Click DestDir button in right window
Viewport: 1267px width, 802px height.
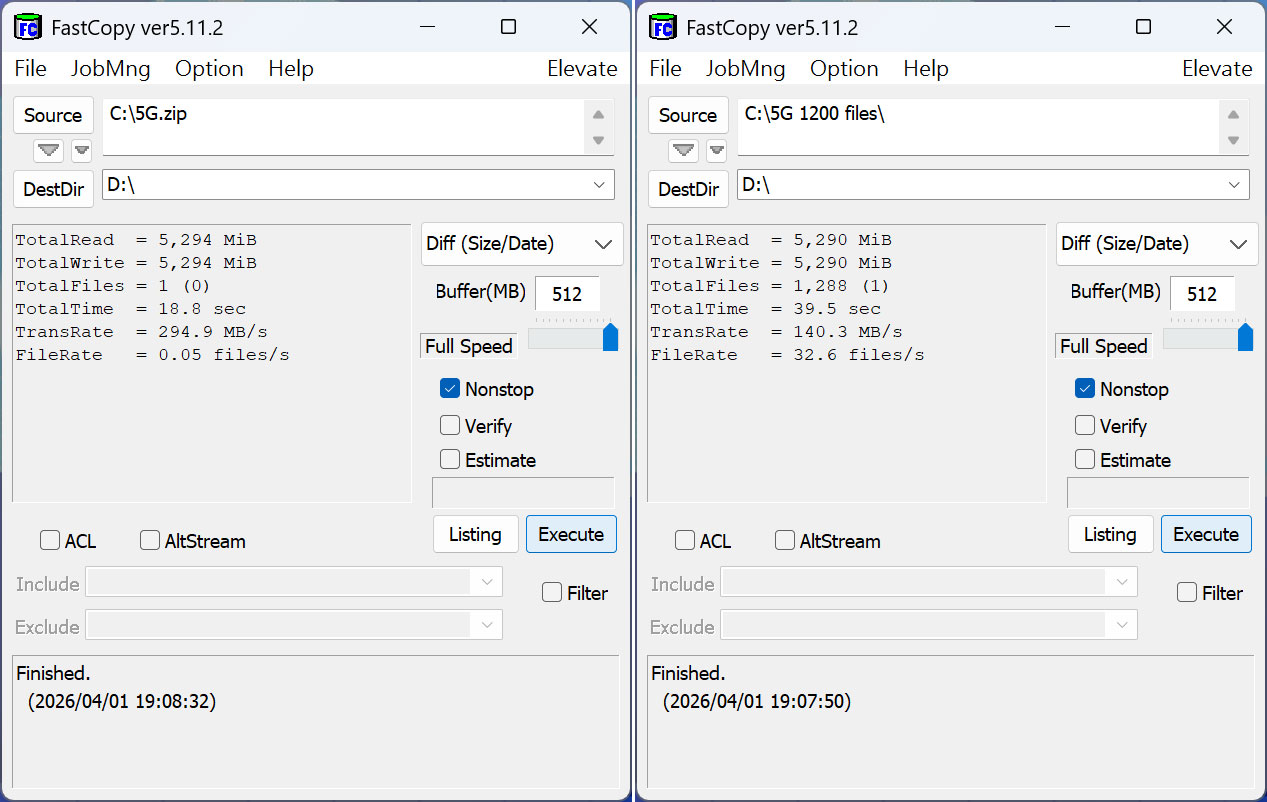point(688,189)
